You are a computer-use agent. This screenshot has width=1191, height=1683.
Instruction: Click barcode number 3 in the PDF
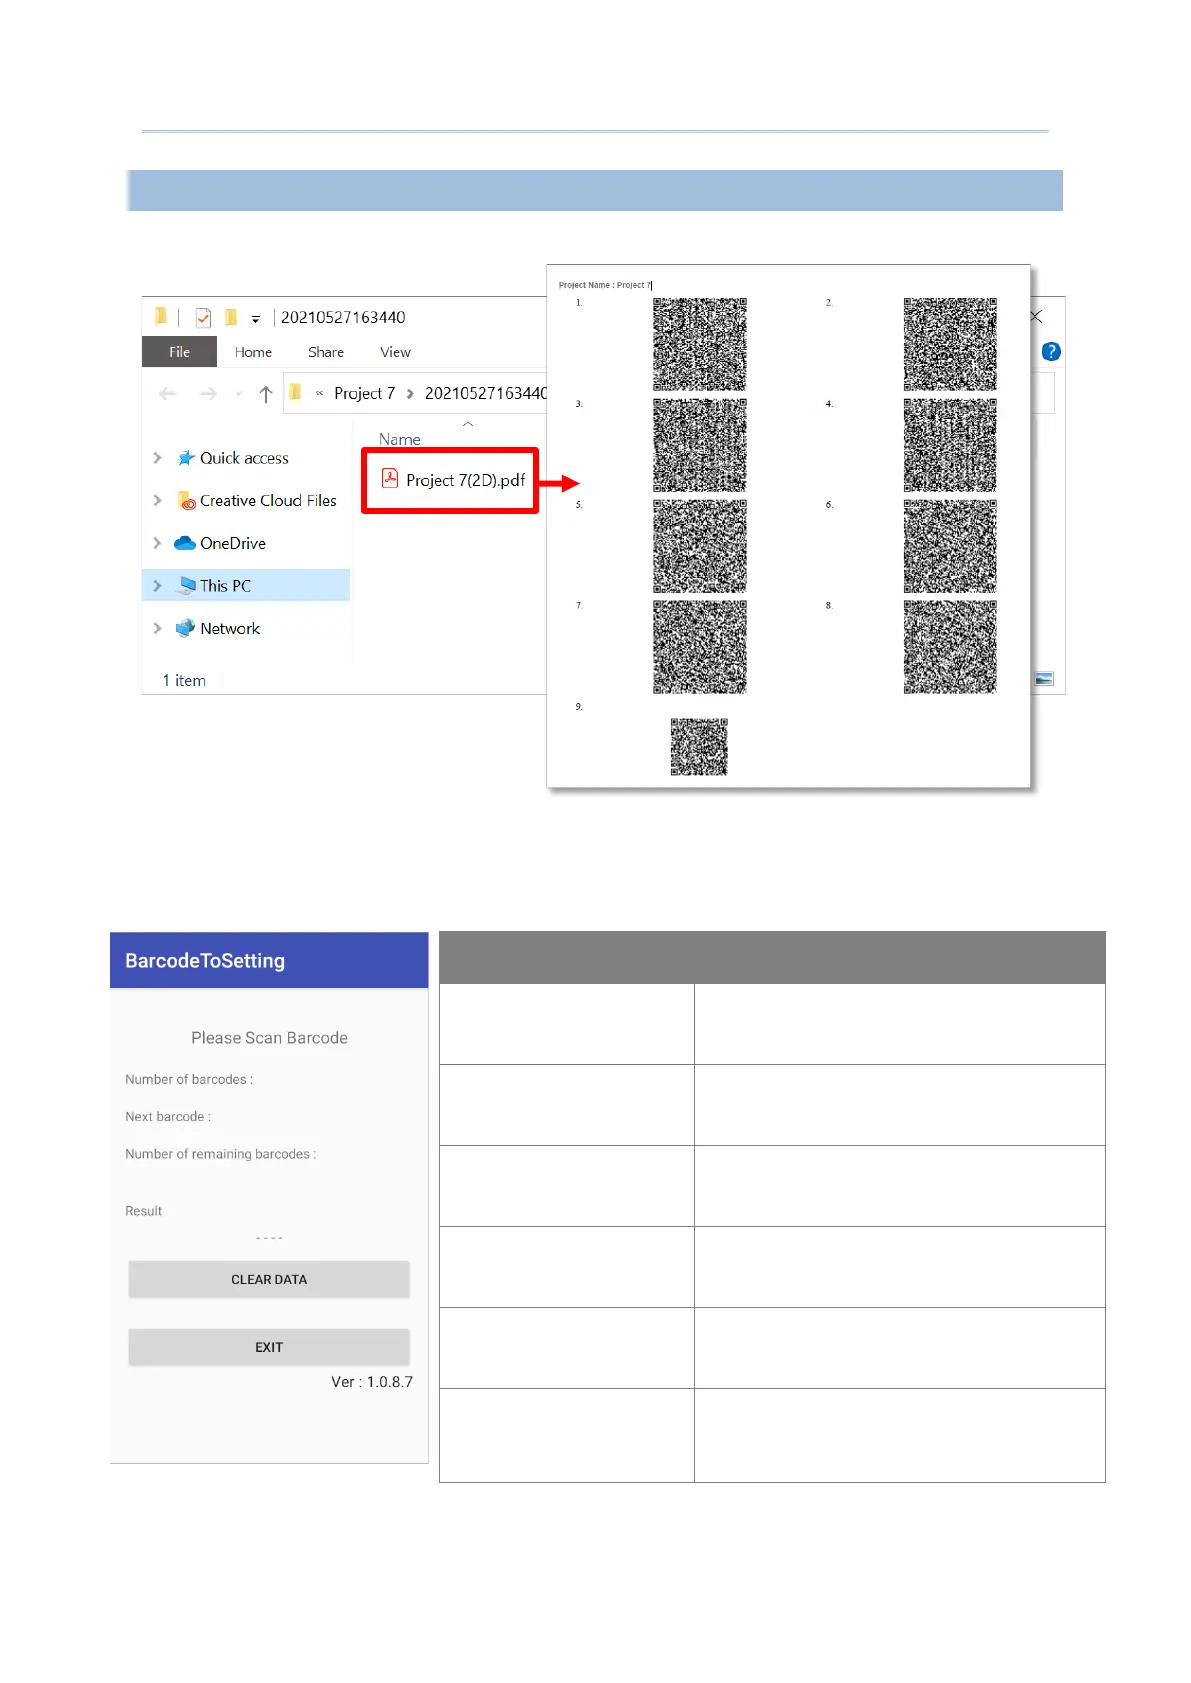tap(700, 445)
